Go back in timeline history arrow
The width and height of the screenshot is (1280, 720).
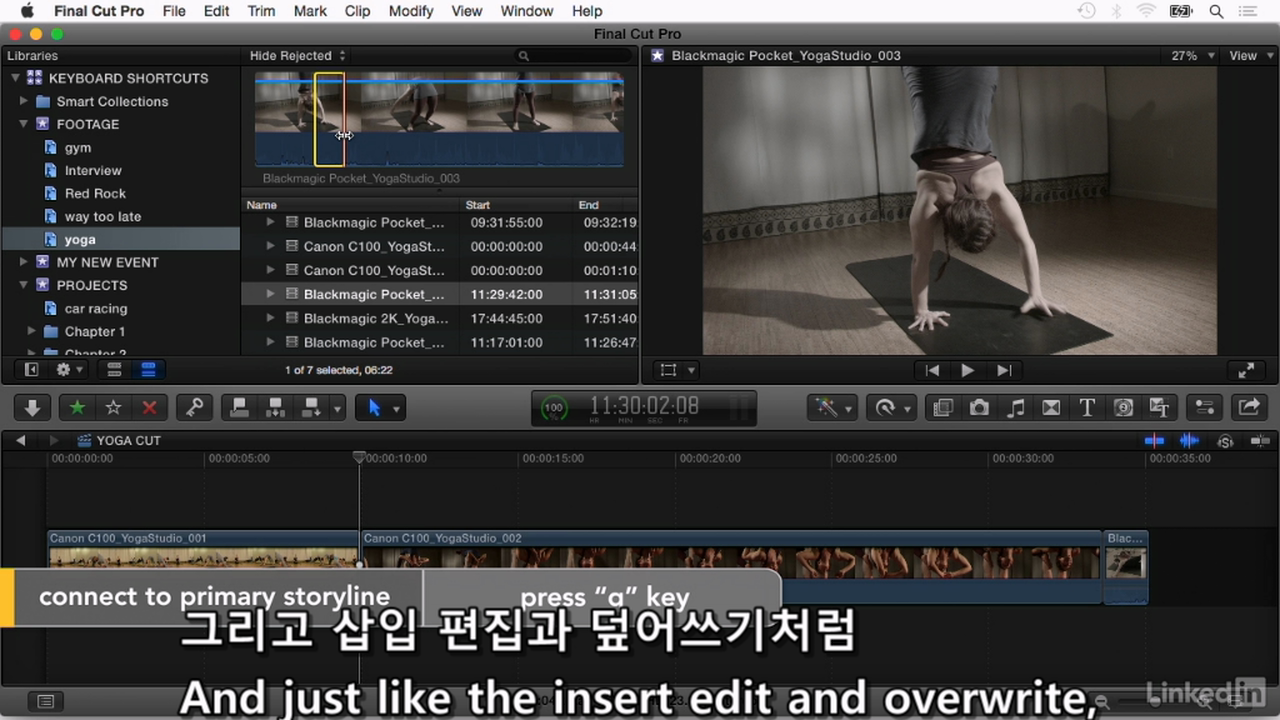[x=20, y=440]
